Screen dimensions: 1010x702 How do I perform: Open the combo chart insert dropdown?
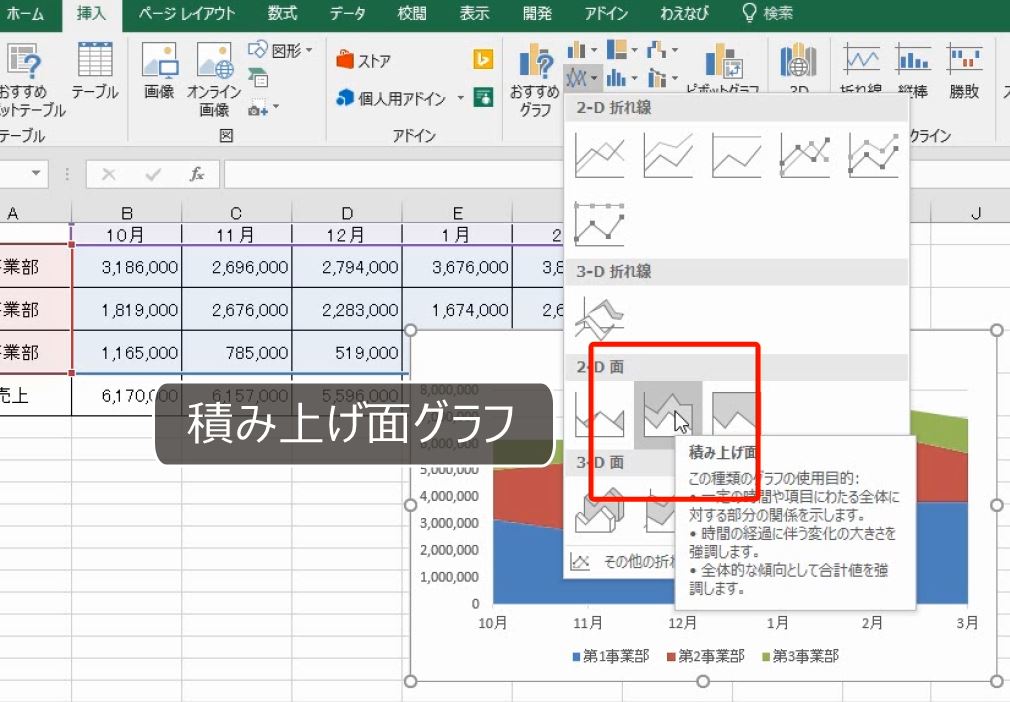click(x=662, y=79)
